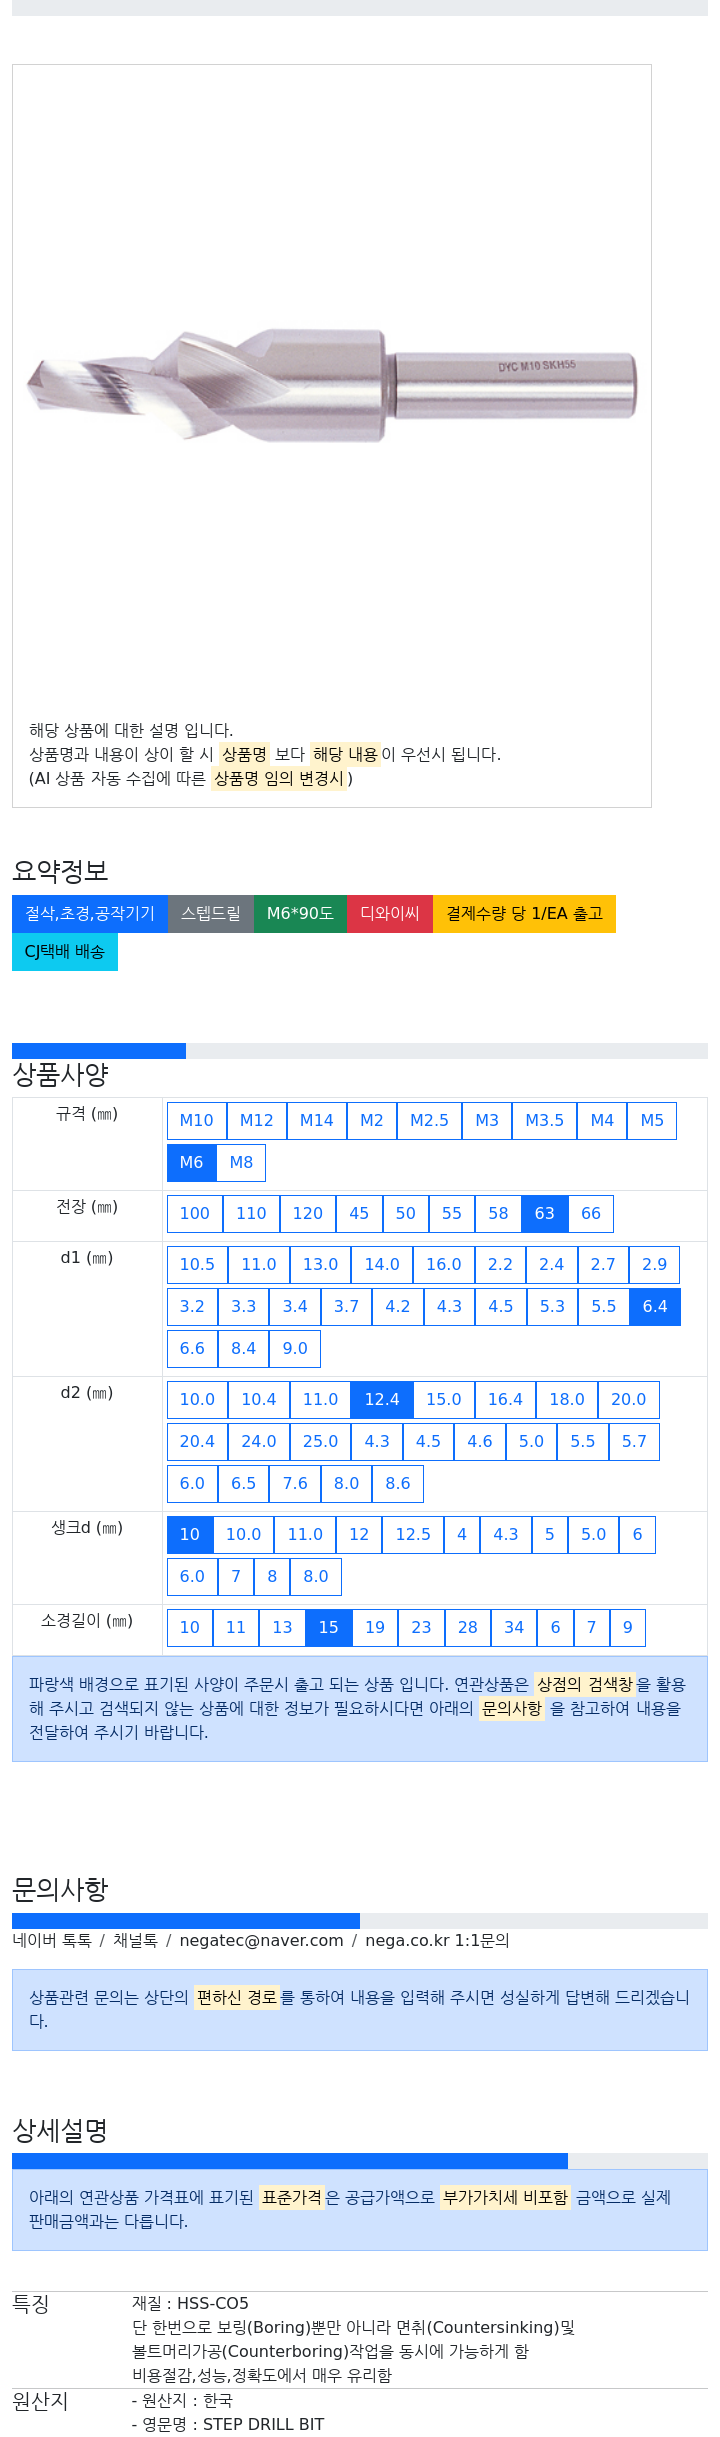Select small diameter length 19

[x=375, y=1627]
